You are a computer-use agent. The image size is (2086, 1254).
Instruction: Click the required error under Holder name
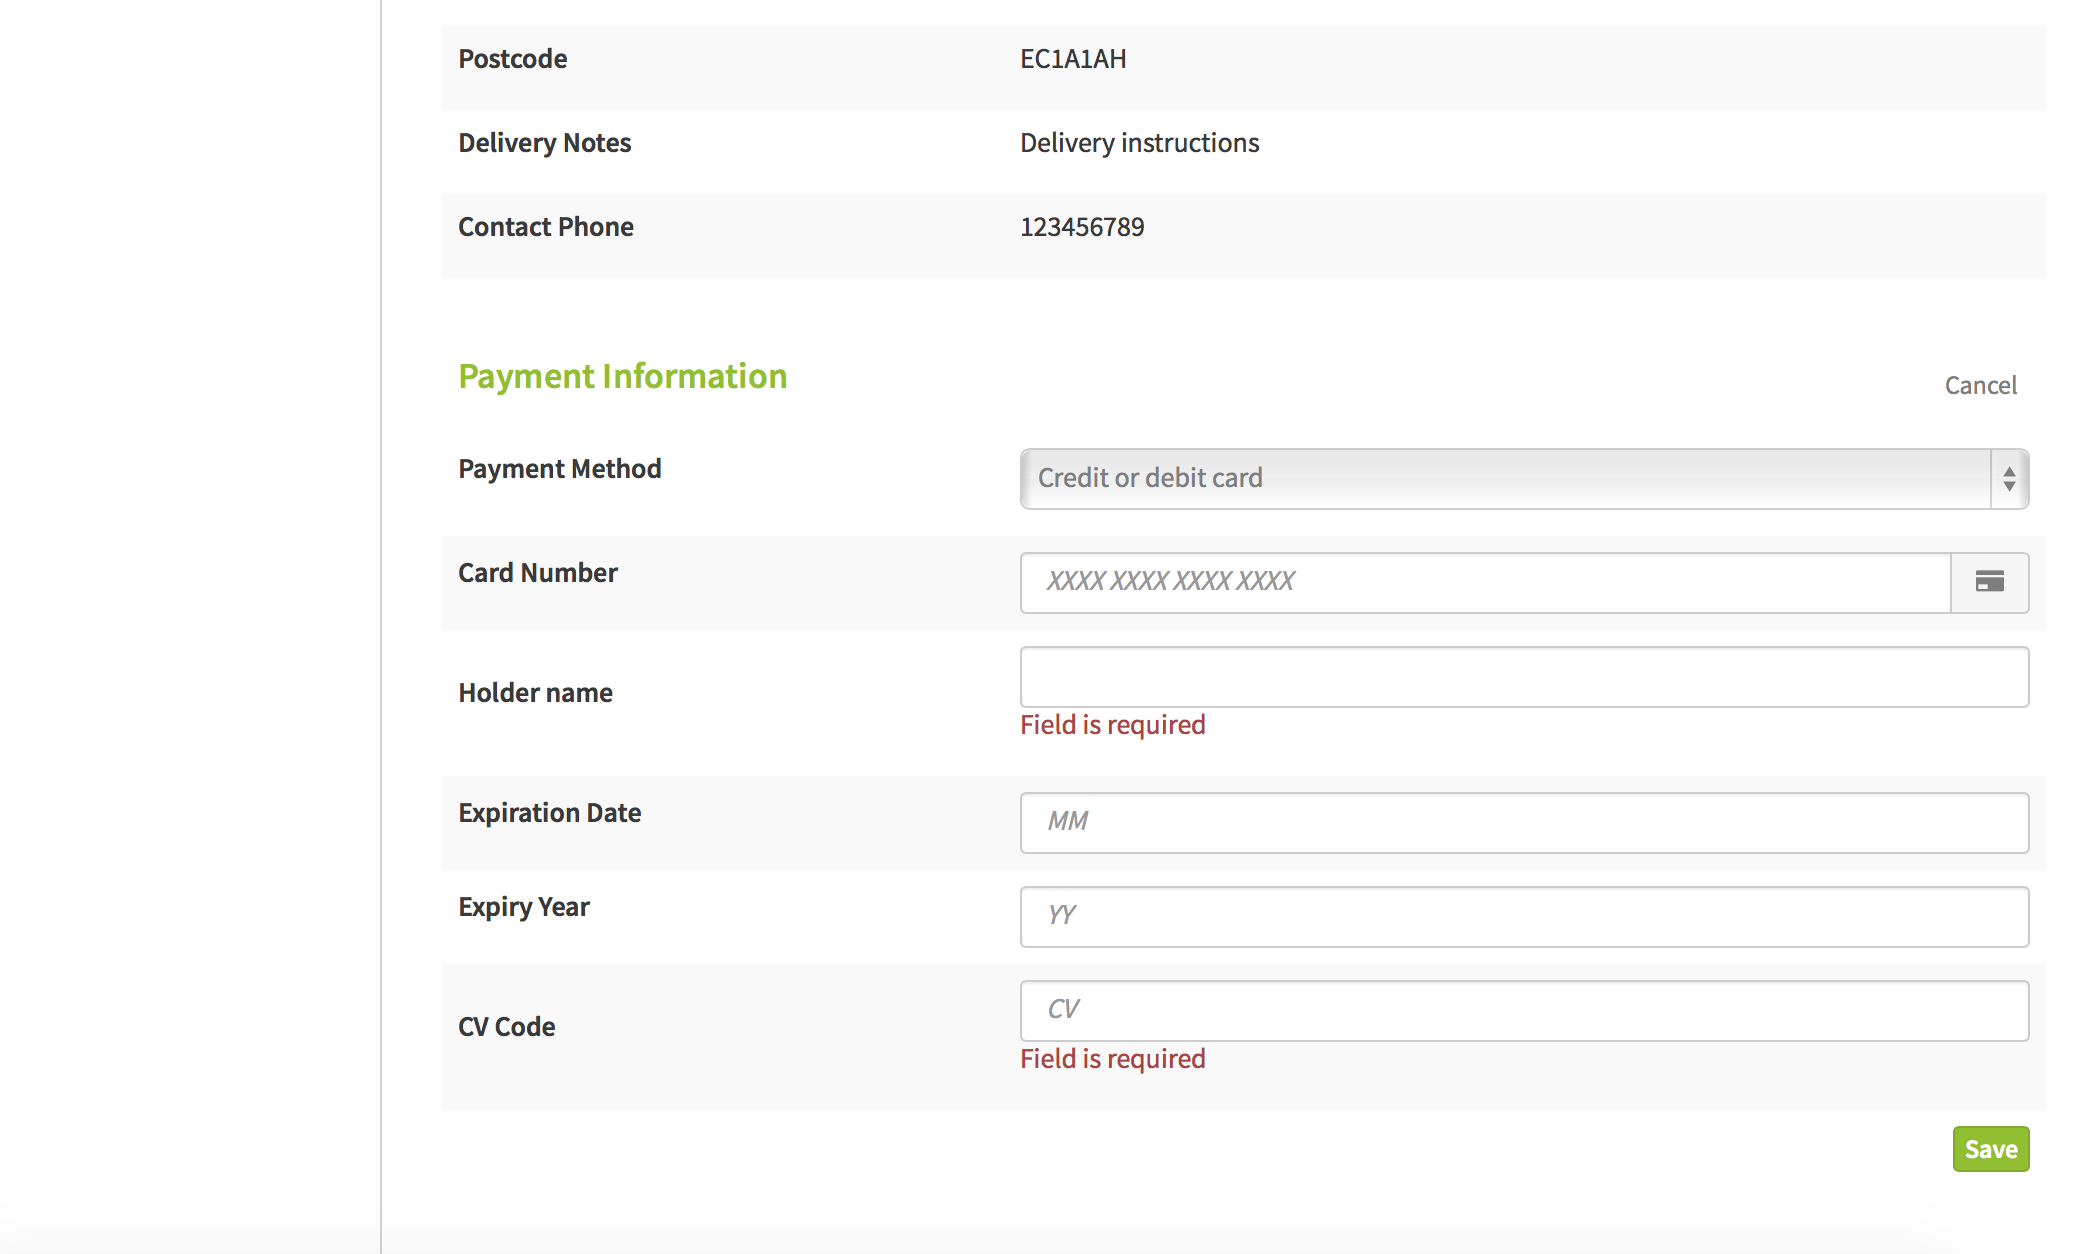[x=1112, y=725]
